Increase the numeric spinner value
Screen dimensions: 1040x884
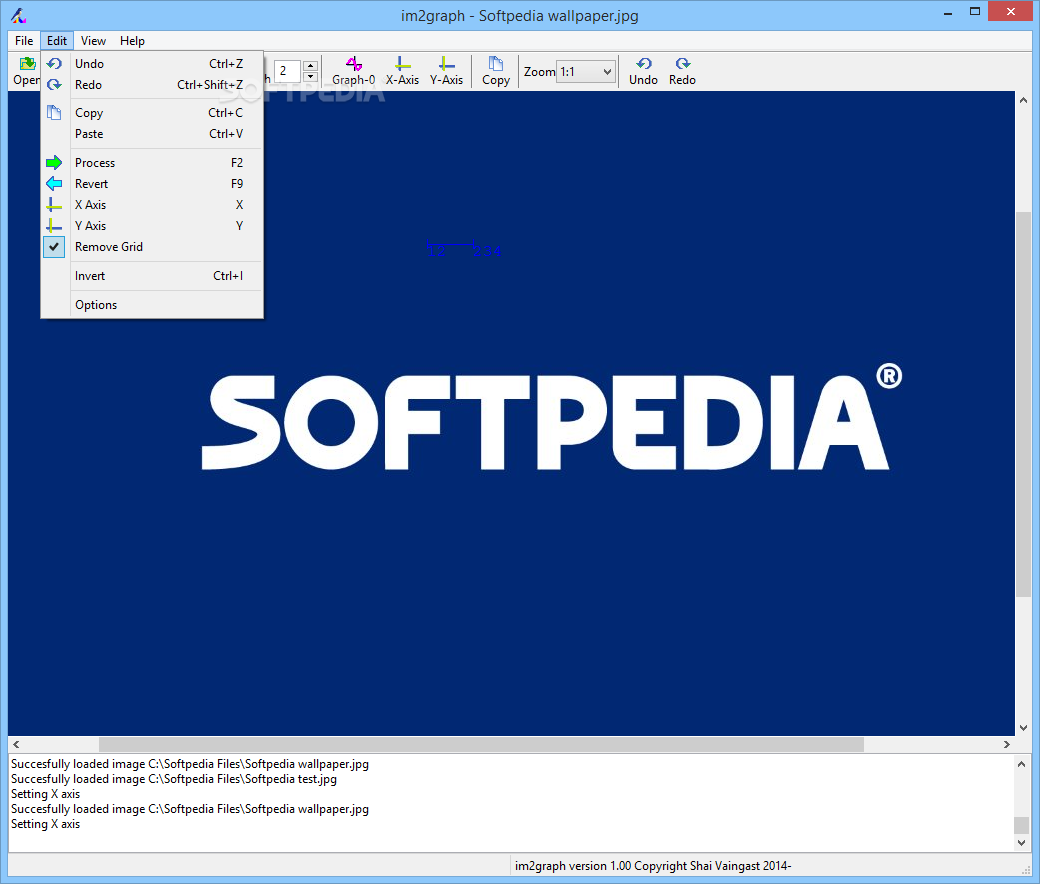point(310,66)
